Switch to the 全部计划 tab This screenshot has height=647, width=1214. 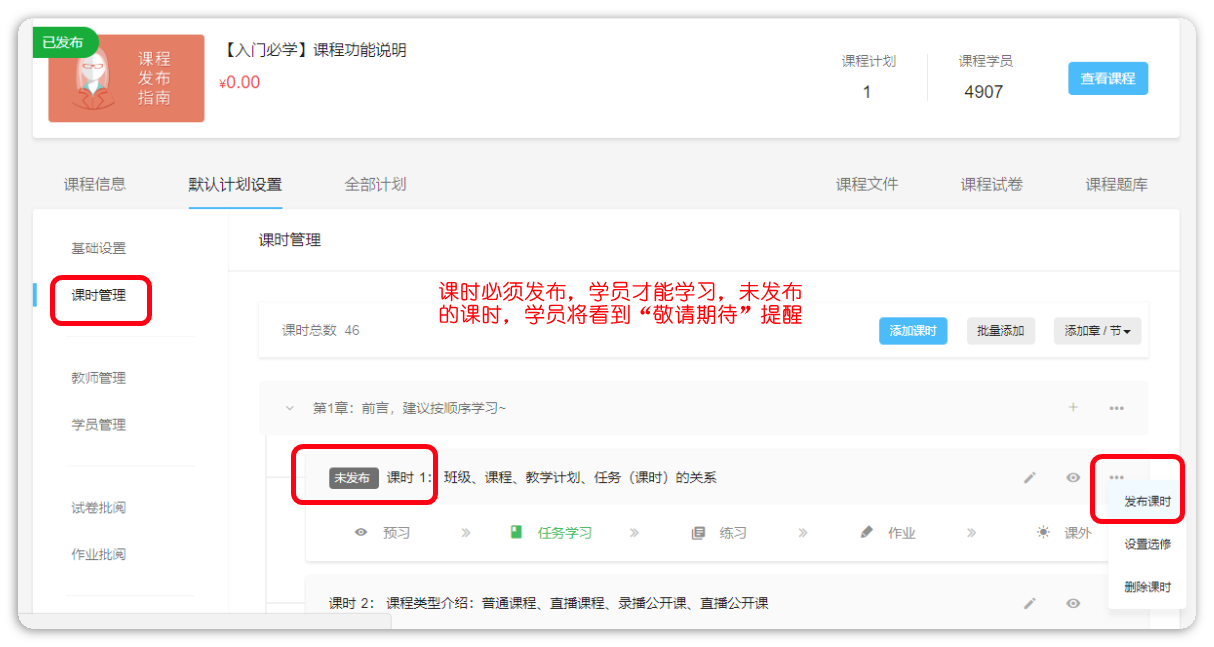[x=375, y=184]
